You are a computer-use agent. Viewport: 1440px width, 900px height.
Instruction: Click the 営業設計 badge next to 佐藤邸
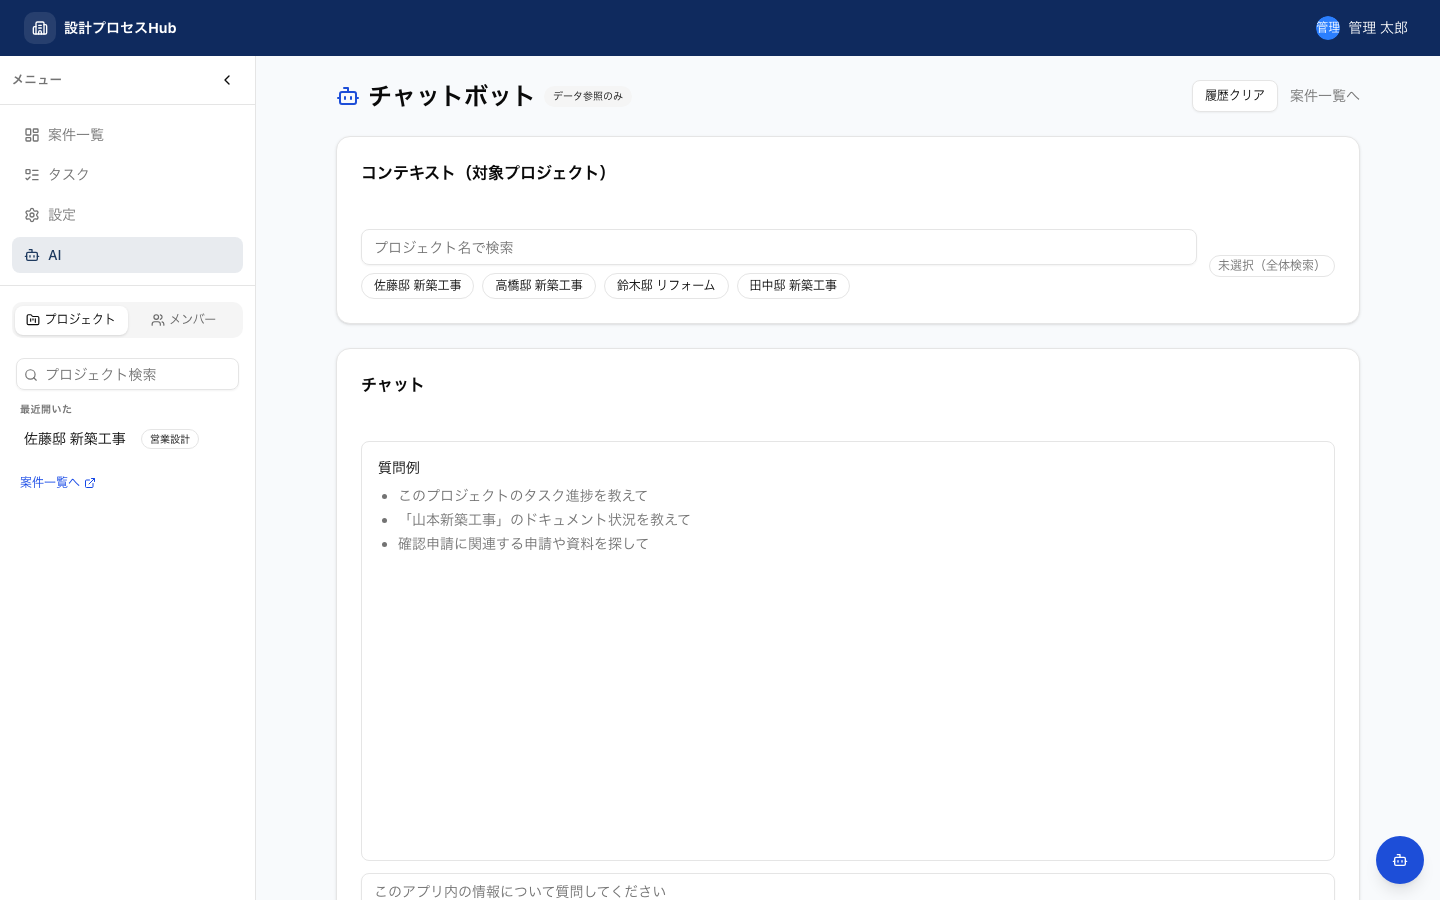tap(169, 439)
